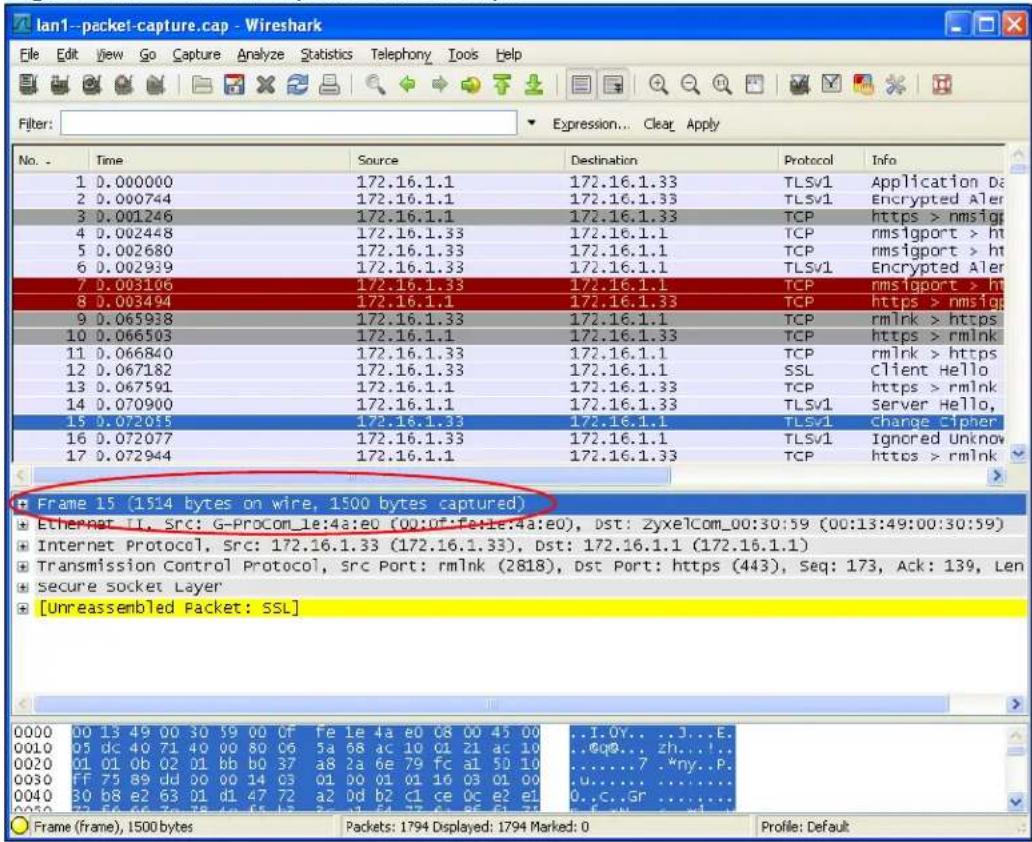The height and width of the screenshot is (842, 1032).
Task: Expand the Internet Protocol tree node
Action: (22, 546)
